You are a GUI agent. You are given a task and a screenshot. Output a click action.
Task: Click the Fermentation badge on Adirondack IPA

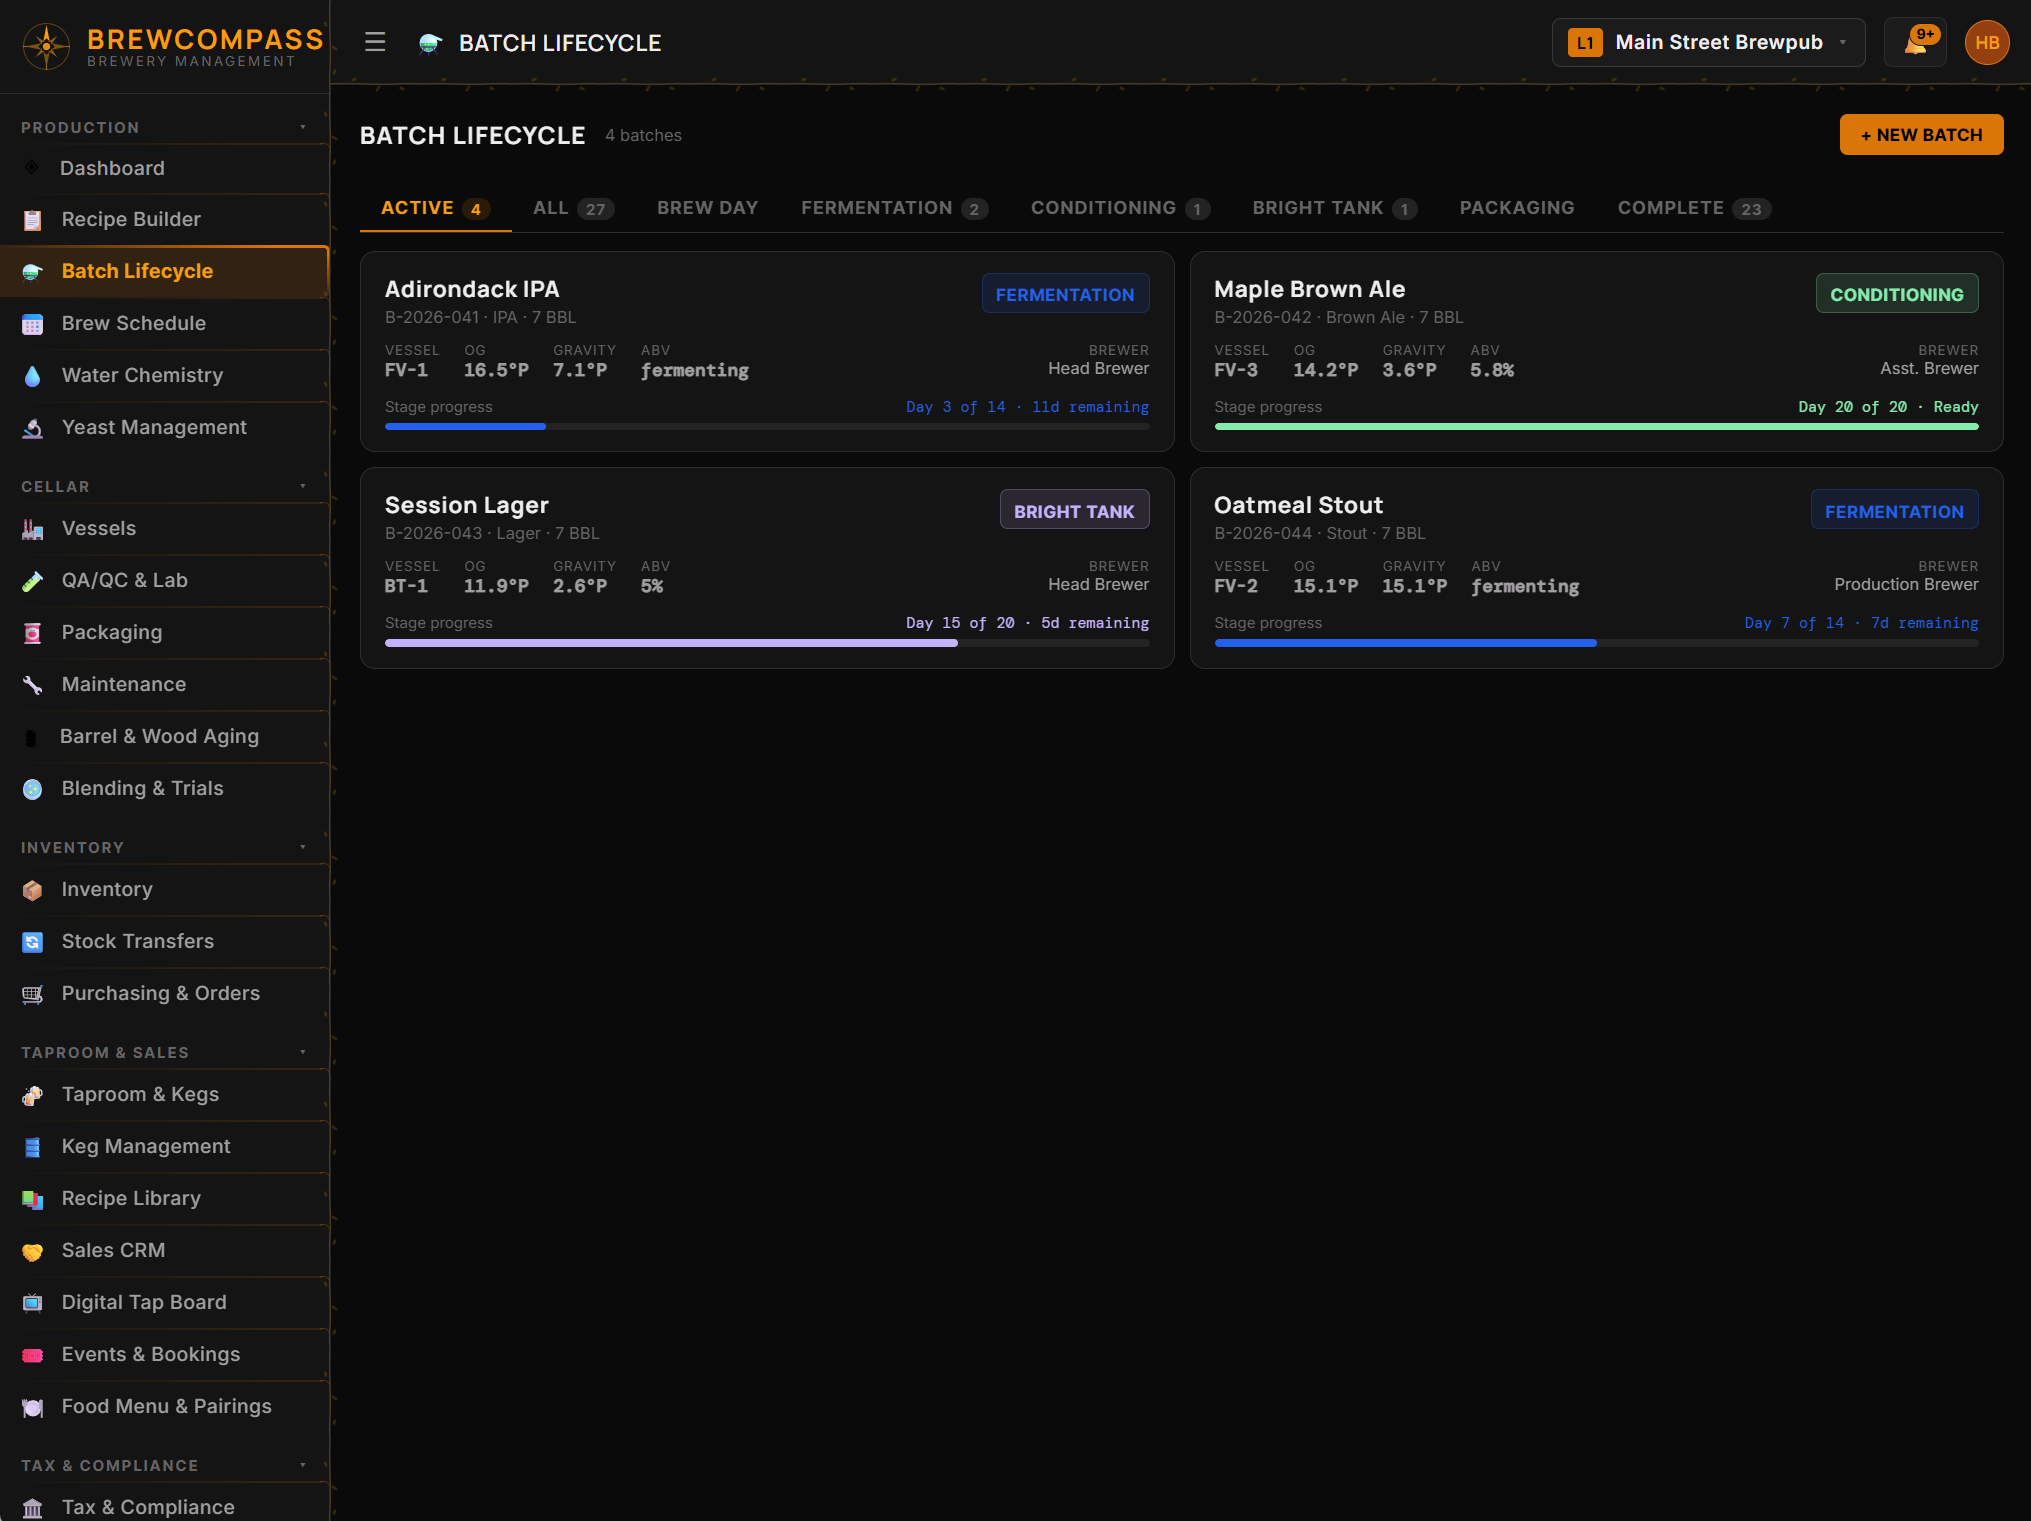point(1065,294)
